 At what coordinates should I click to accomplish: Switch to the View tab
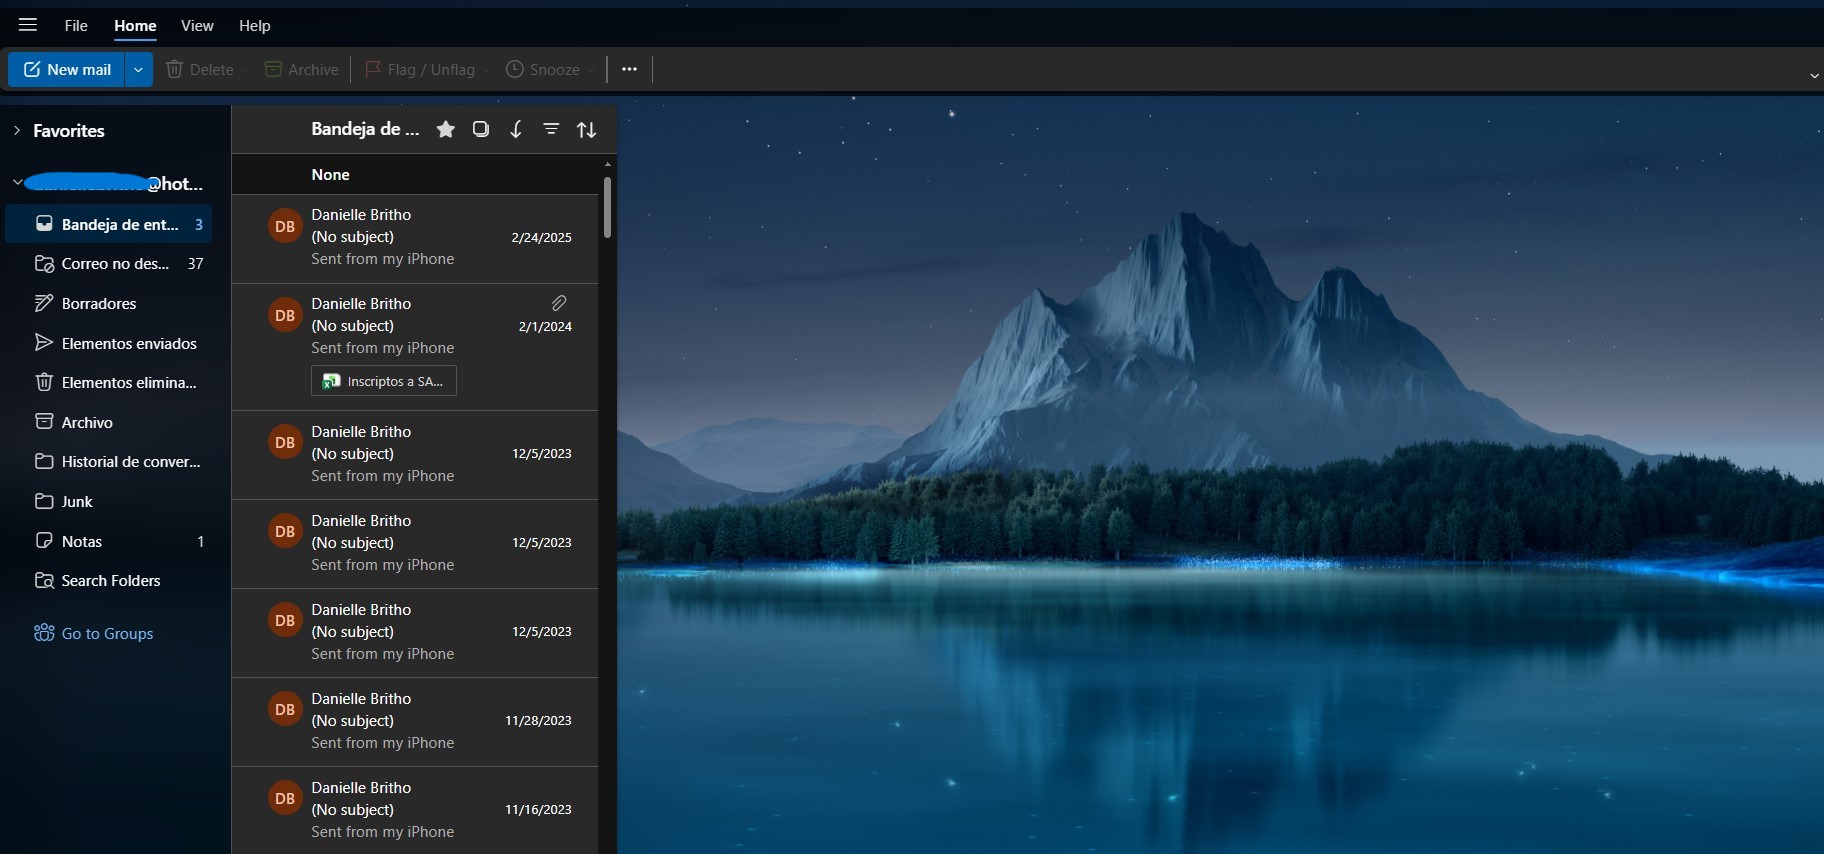(x=197, y=25)
